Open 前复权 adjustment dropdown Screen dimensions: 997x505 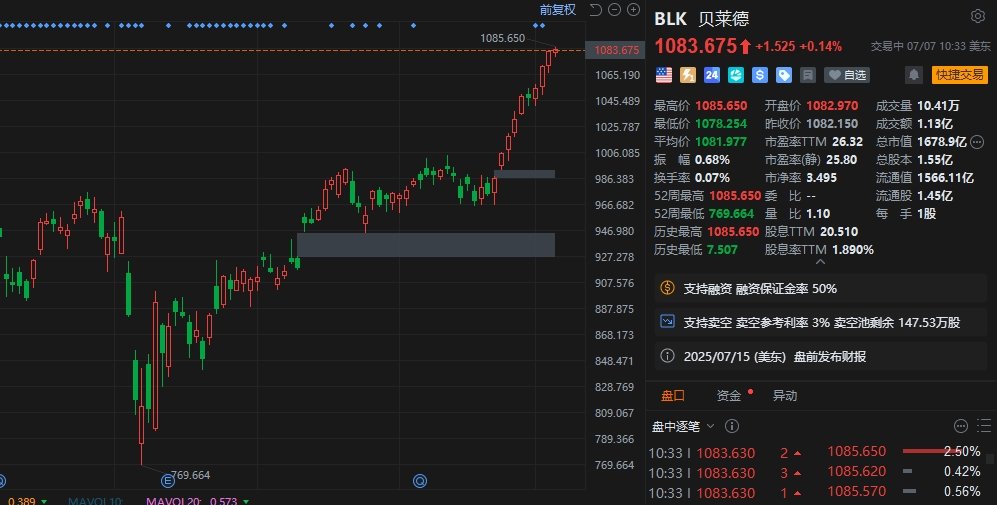coord(558,10)
